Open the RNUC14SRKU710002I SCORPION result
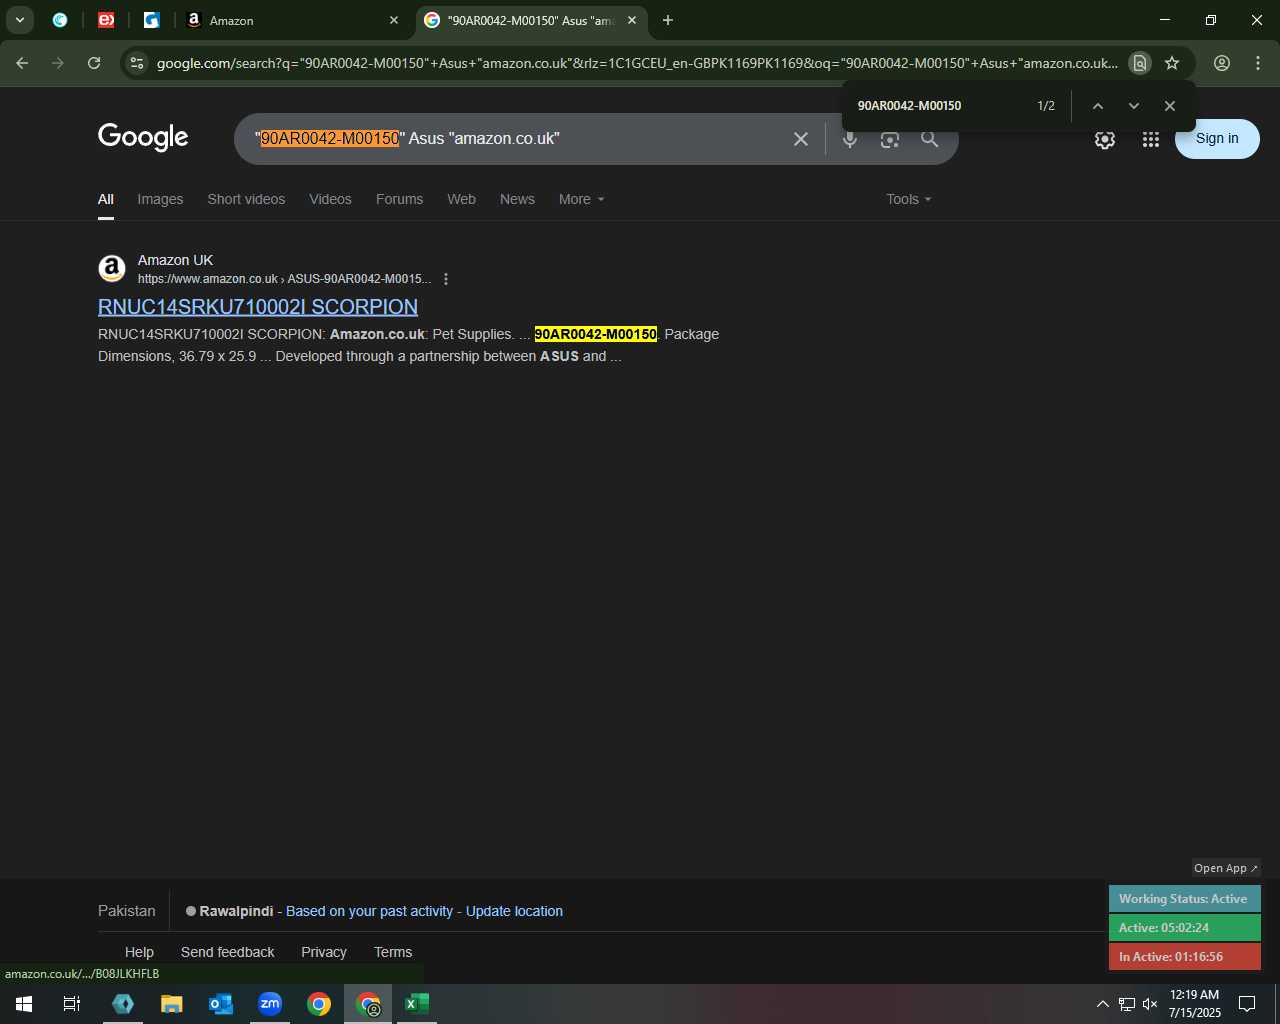Screen dimensions: 1280x1024 258,307
